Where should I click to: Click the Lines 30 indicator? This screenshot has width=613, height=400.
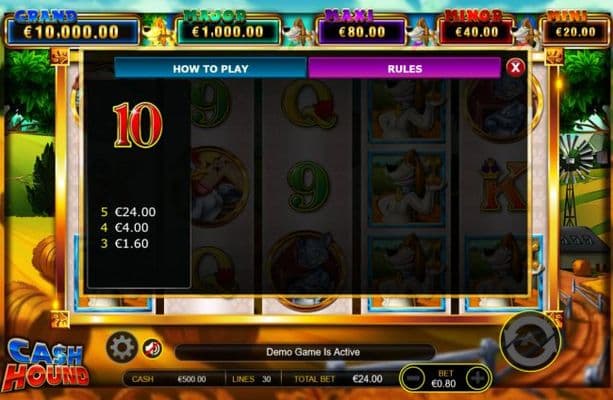[x=252, y=379]
